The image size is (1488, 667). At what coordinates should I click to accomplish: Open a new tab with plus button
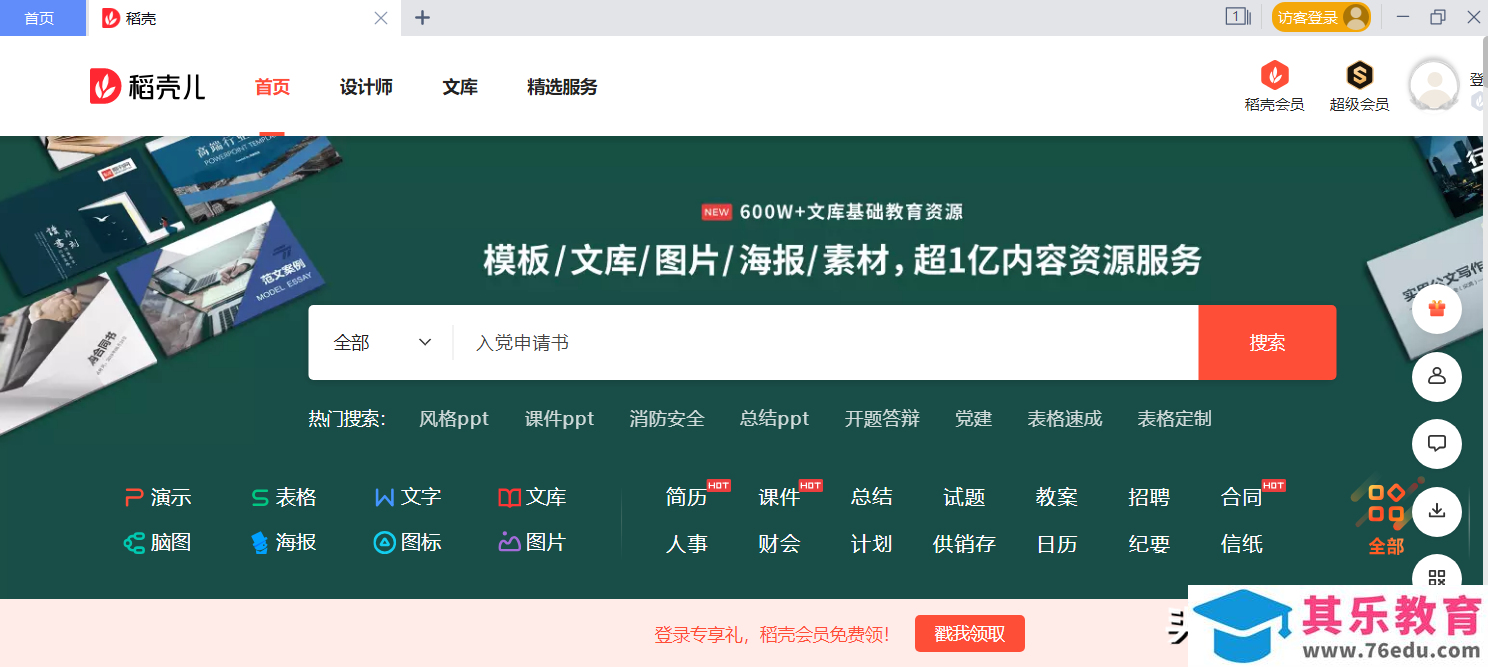[x=422, y=18]
